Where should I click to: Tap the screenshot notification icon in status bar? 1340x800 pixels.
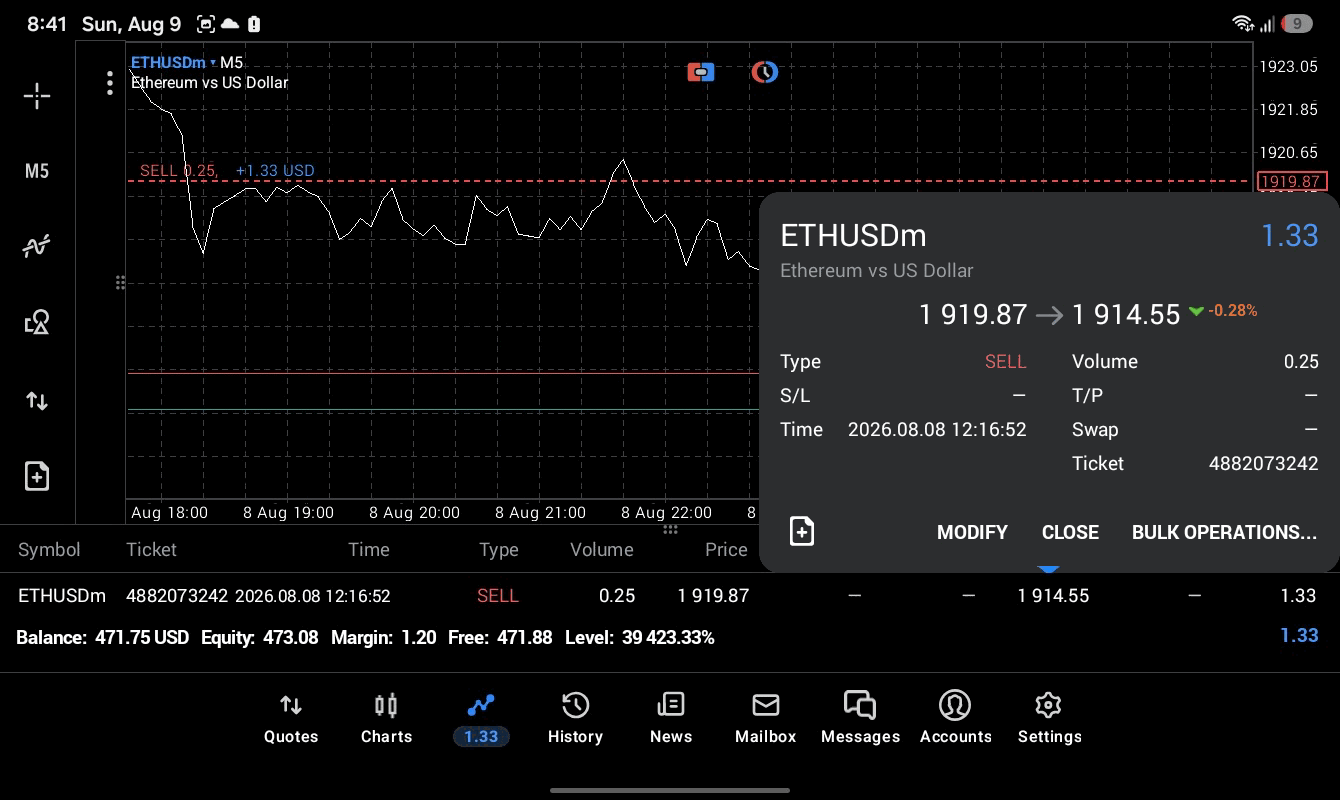click(x=205, y=23)
